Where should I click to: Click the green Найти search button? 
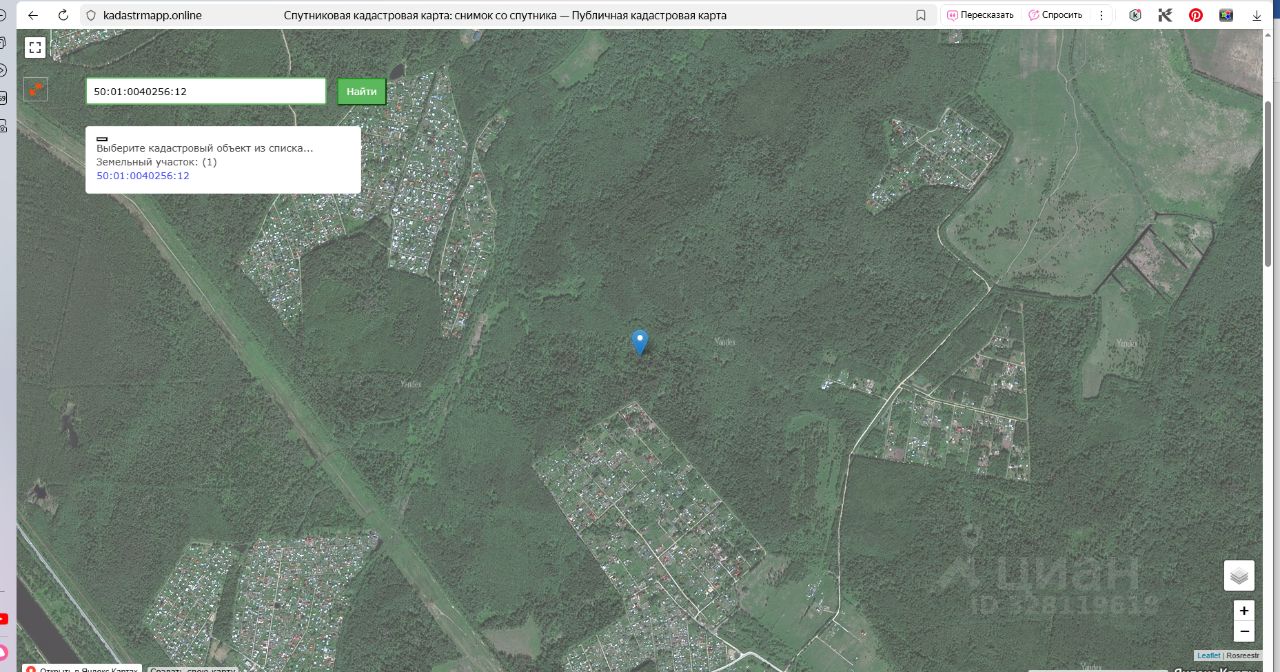click(361, 91)
